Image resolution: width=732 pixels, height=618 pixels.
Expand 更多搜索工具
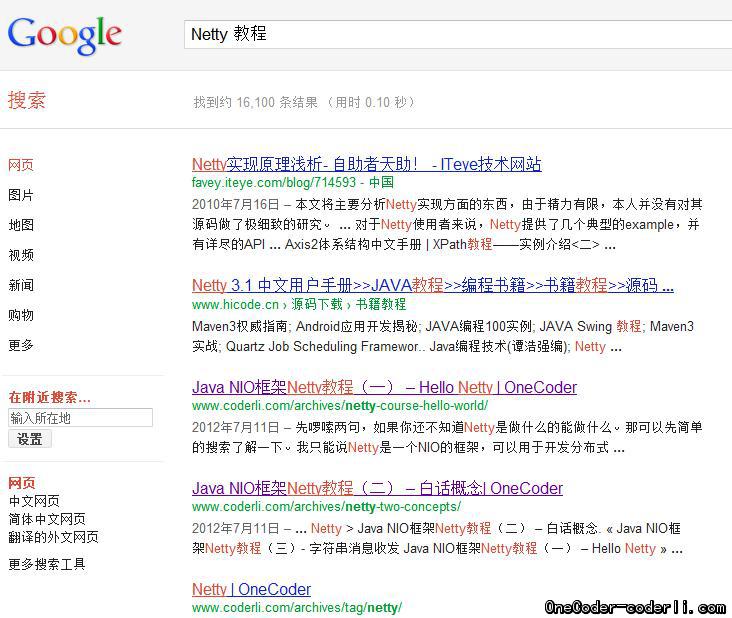47,564
